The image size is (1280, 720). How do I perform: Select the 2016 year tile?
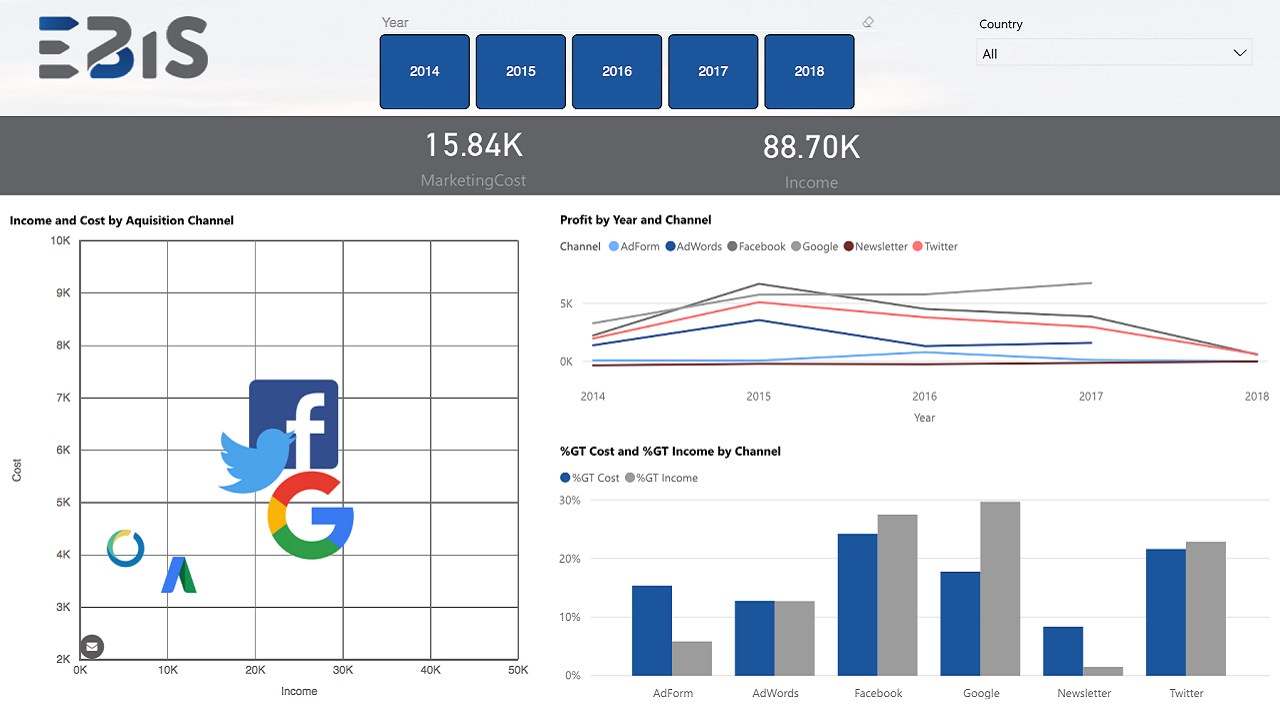coord(617,71)
